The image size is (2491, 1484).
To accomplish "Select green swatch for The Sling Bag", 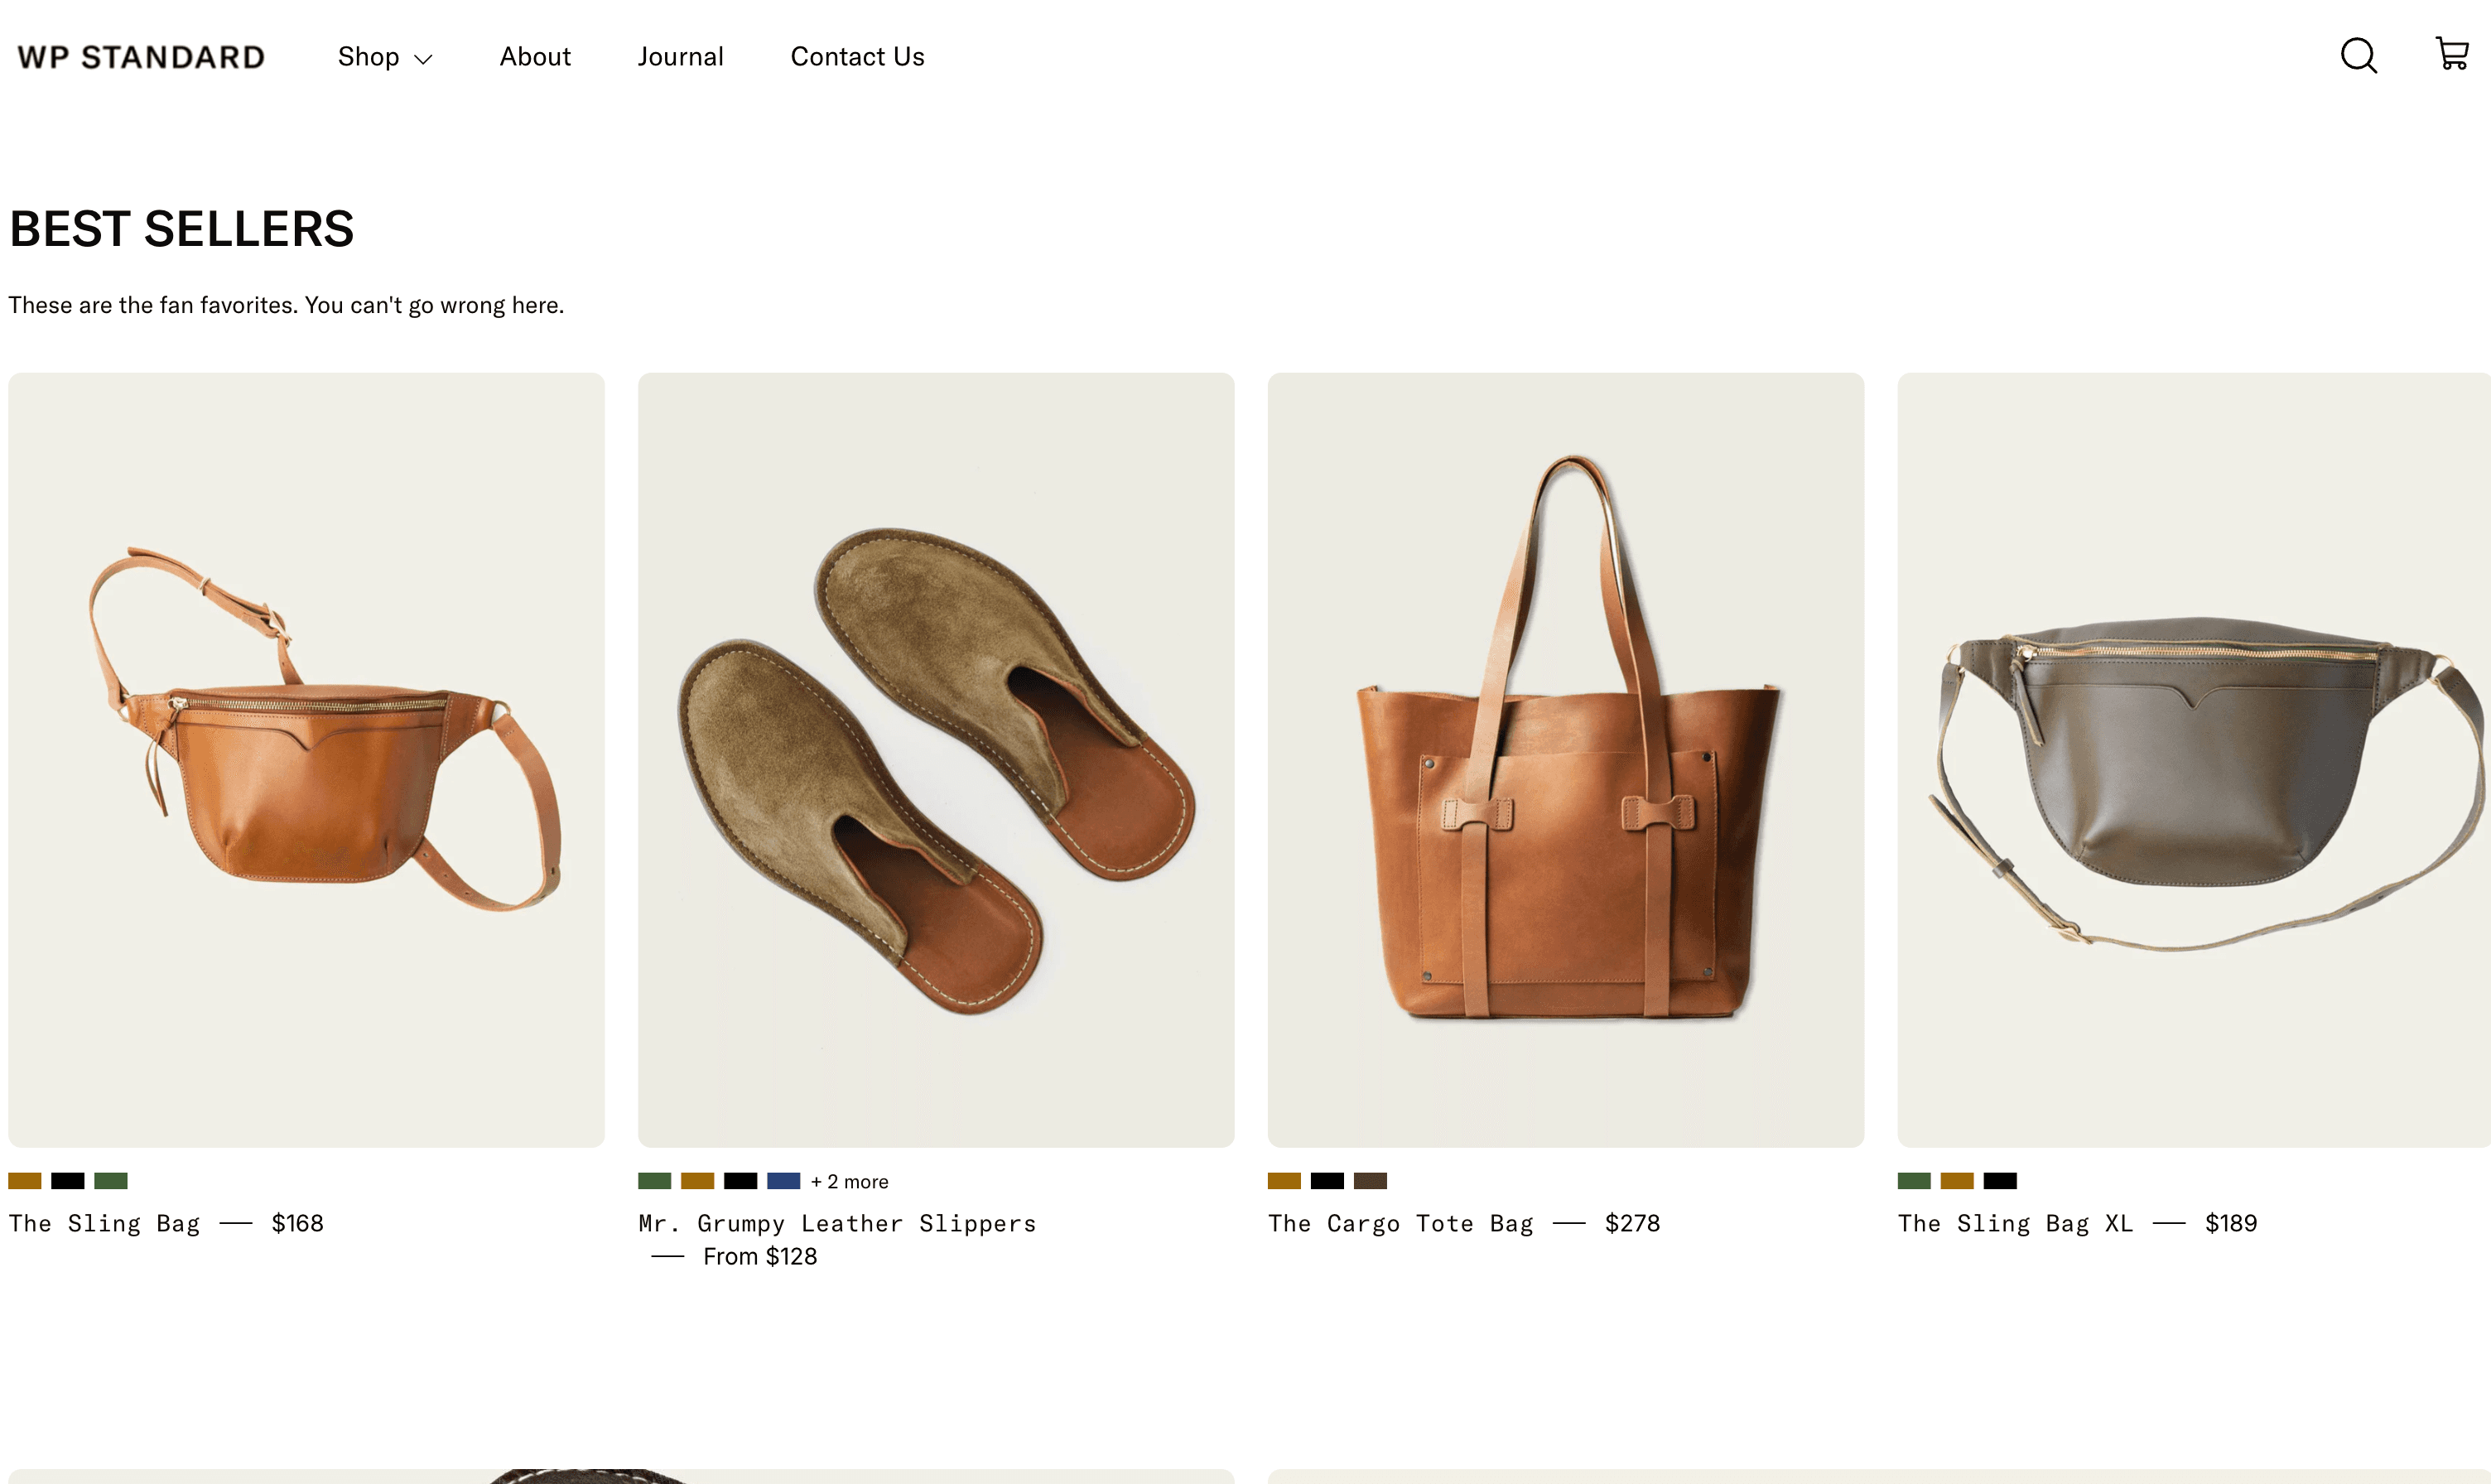I will tap(111, 1181).
